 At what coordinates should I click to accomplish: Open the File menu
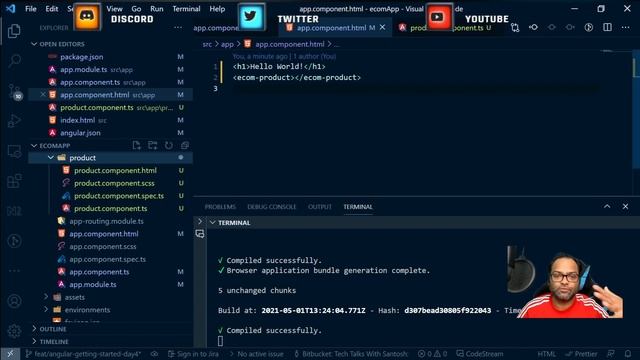pyautogui.click(x=31, y=9)
